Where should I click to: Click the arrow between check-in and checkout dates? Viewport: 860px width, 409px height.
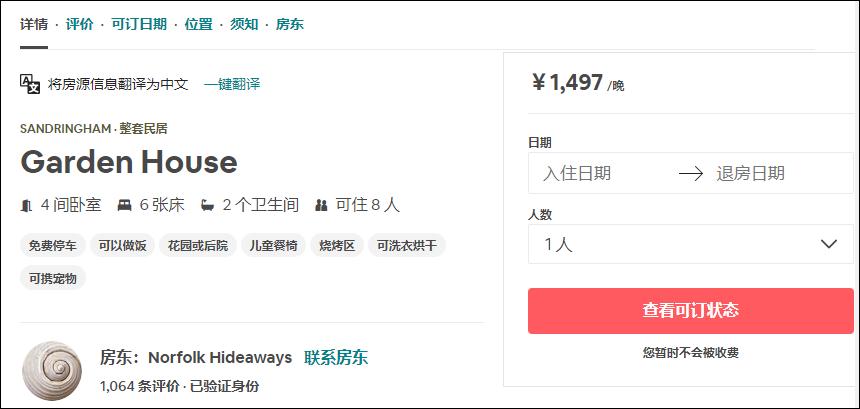(691, 173)
